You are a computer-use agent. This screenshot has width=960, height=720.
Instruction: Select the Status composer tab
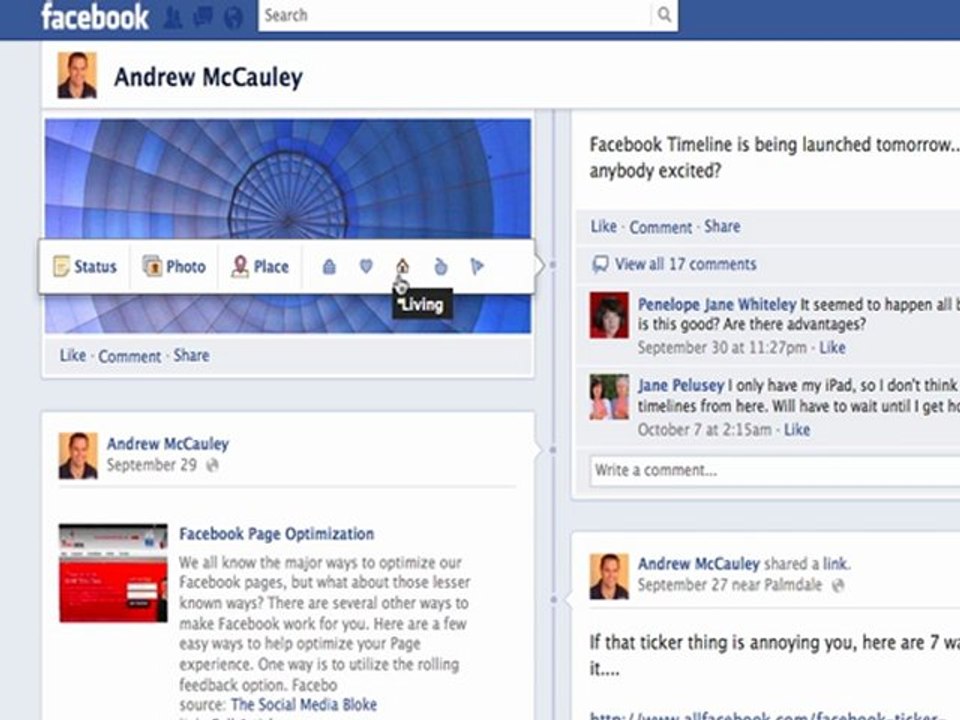(85, 266)
